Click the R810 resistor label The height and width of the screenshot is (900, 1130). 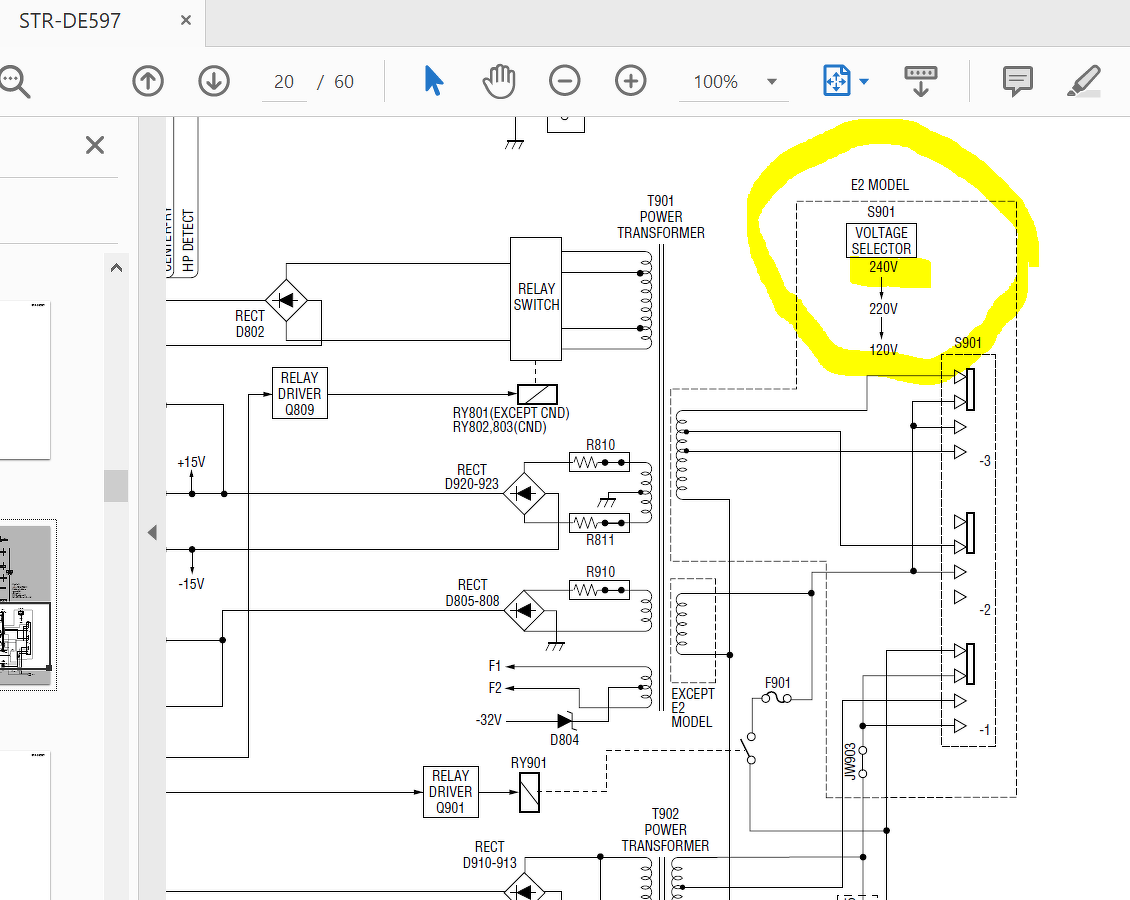600,445
